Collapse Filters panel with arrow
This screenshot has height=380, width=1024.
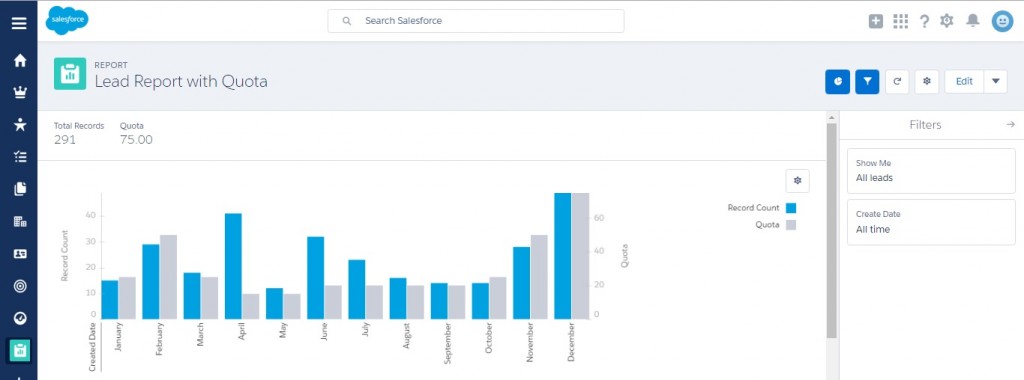[x=1010, y=124]
